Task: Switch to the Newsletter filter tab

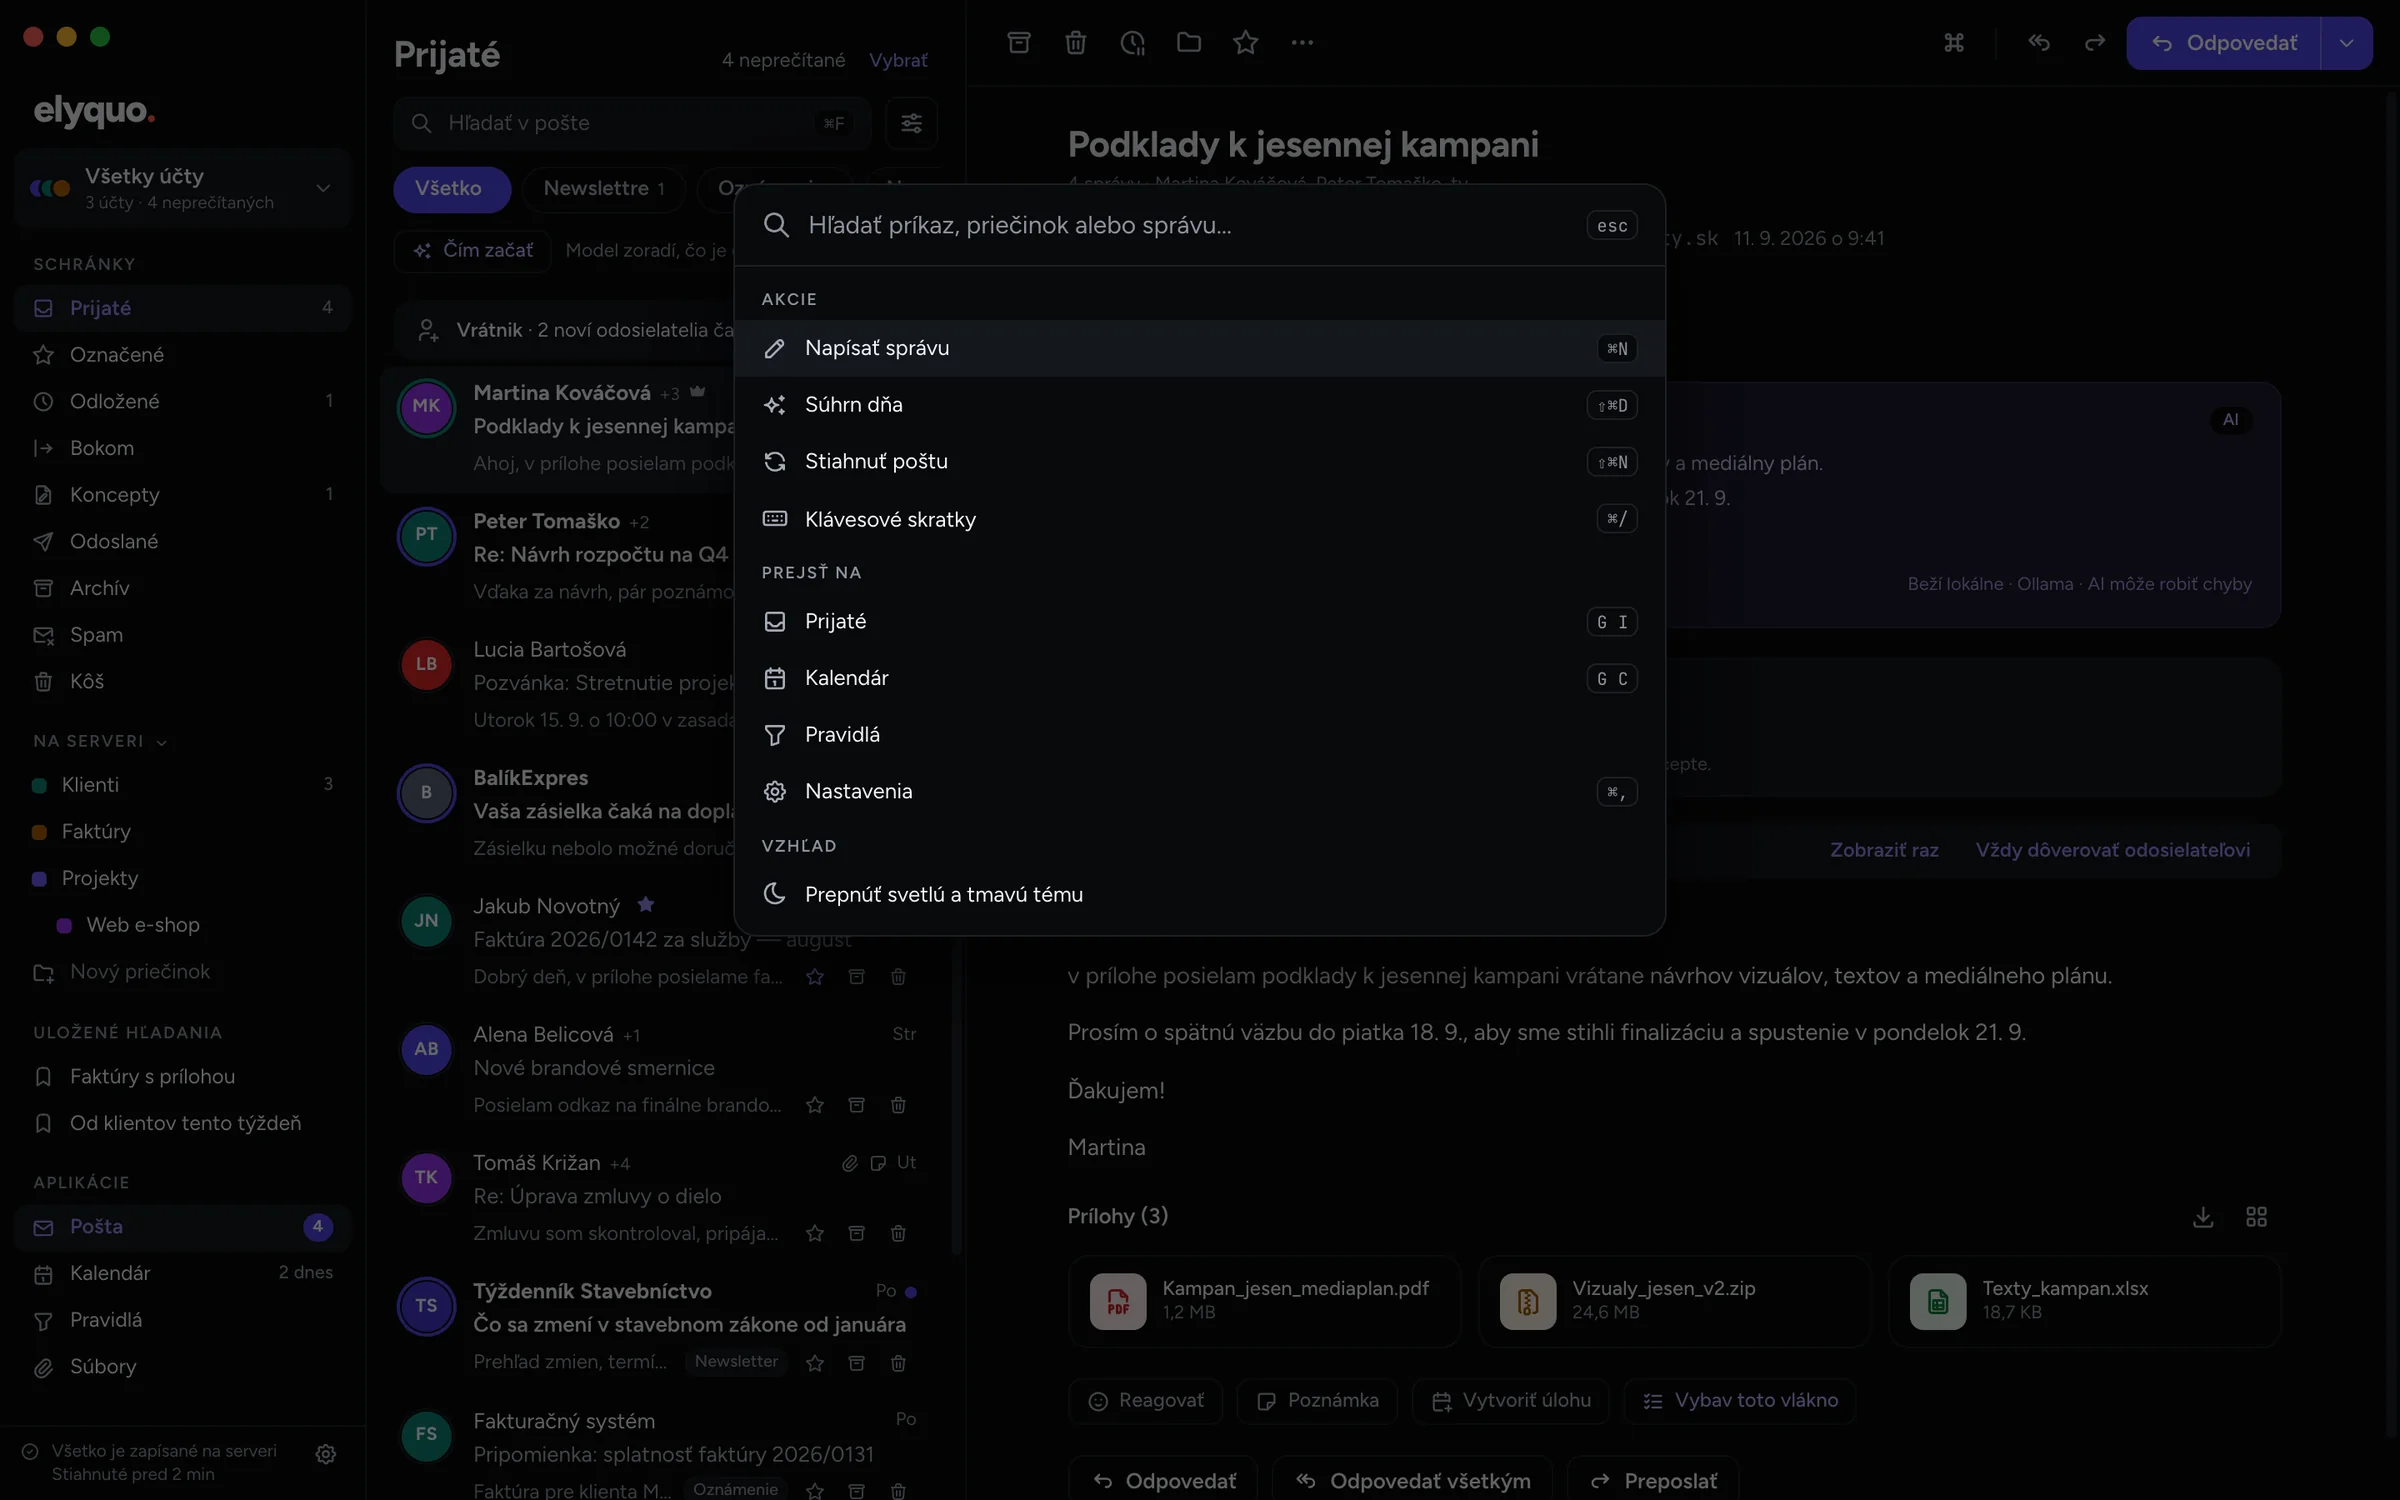Action: [603, 188]
